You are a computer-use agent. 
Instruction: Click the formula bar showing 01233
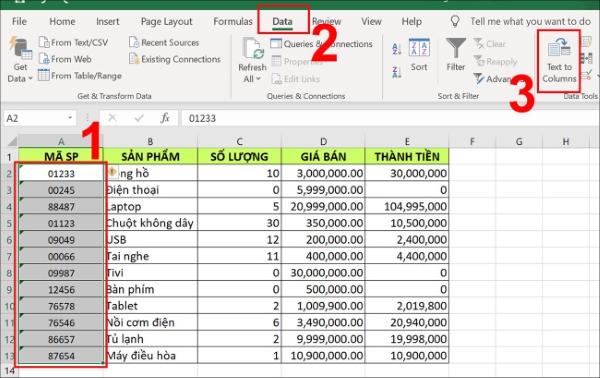[x=390, y=118]
